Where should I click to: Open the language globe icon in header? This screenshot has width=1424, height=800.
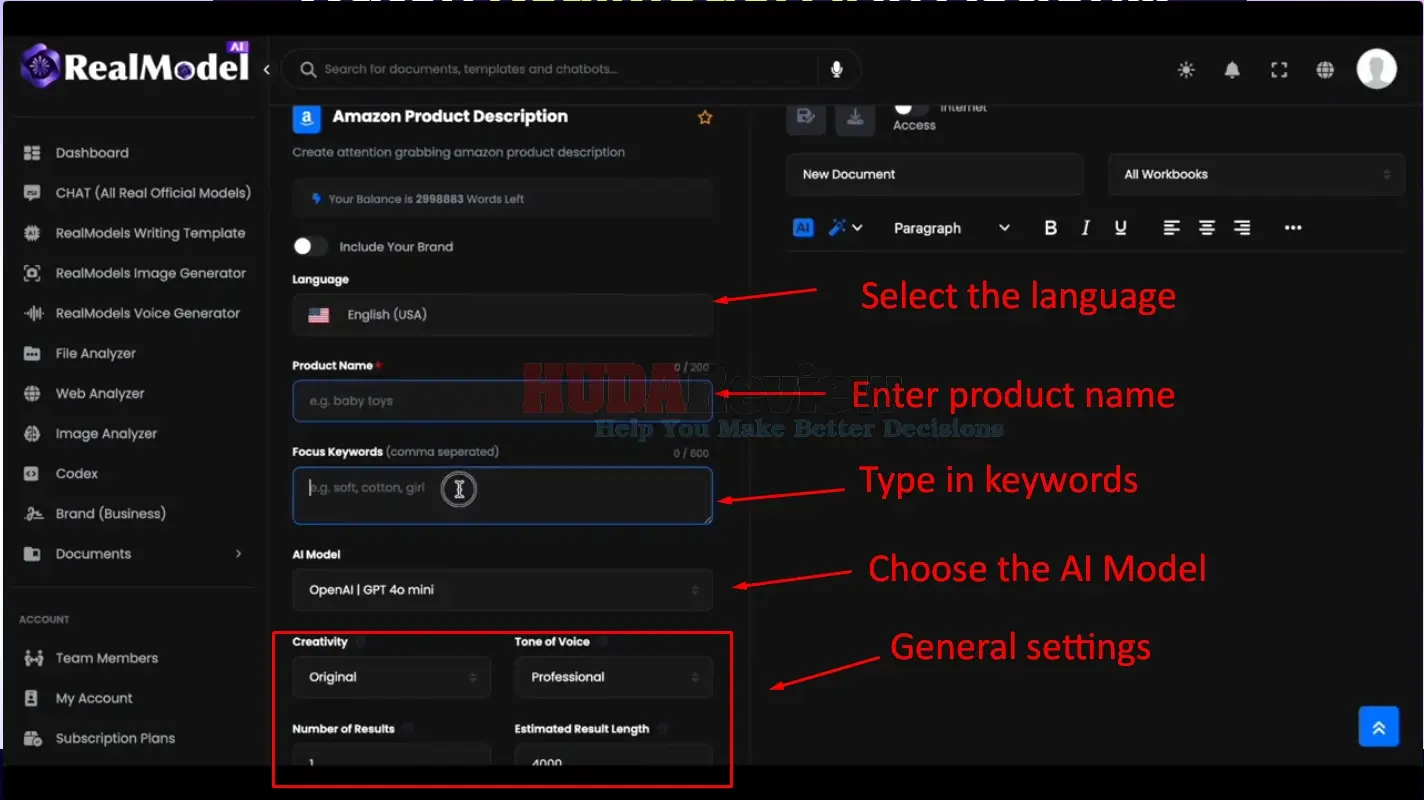coord(1325,70)
